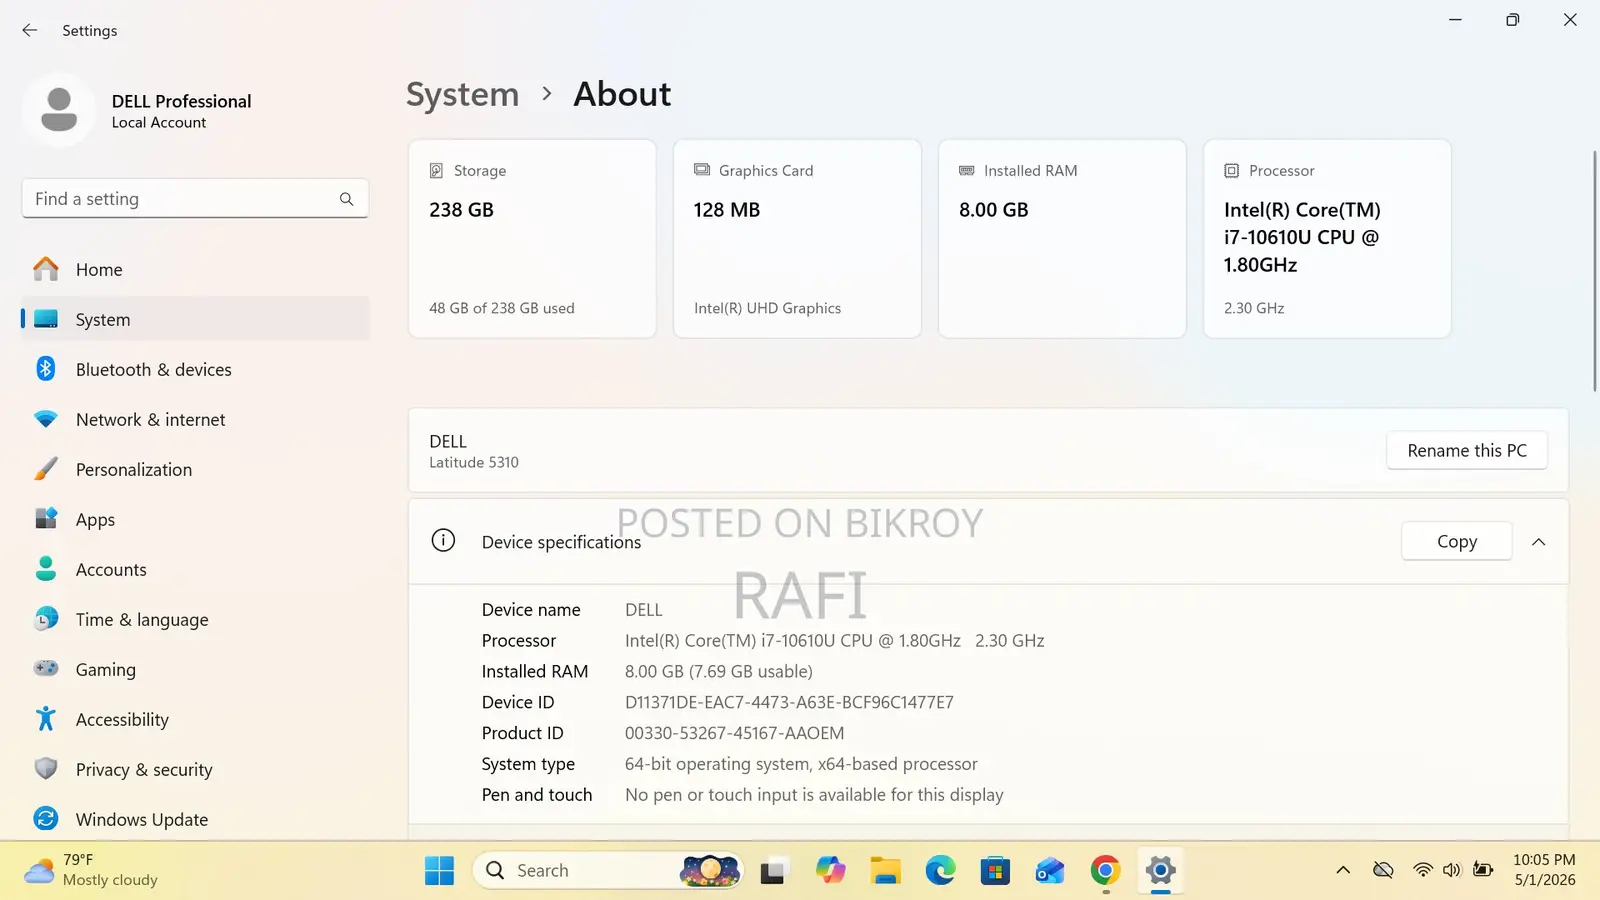This screenshot has width=1600, height=900.
Task: Open Personalization settings
Action: (195, 469)
